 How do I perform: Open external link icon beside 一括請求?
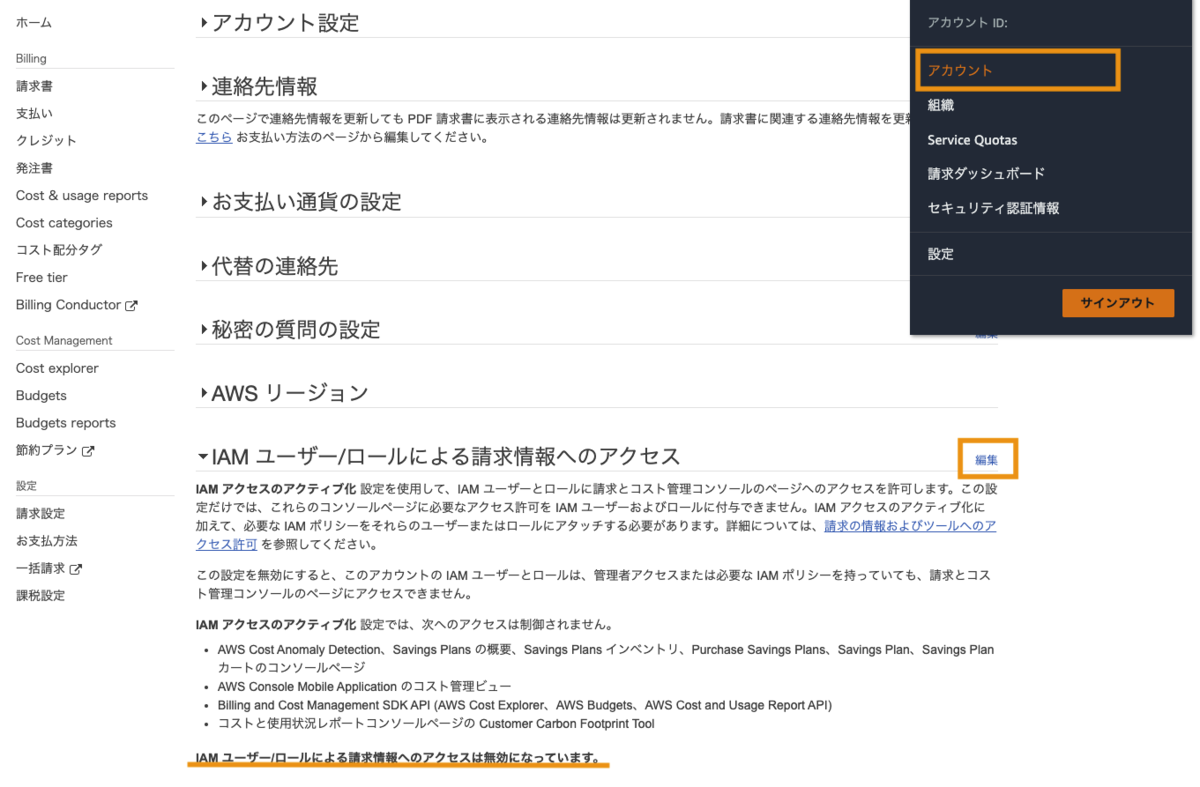pyautogui.click(x=76, y=569)
